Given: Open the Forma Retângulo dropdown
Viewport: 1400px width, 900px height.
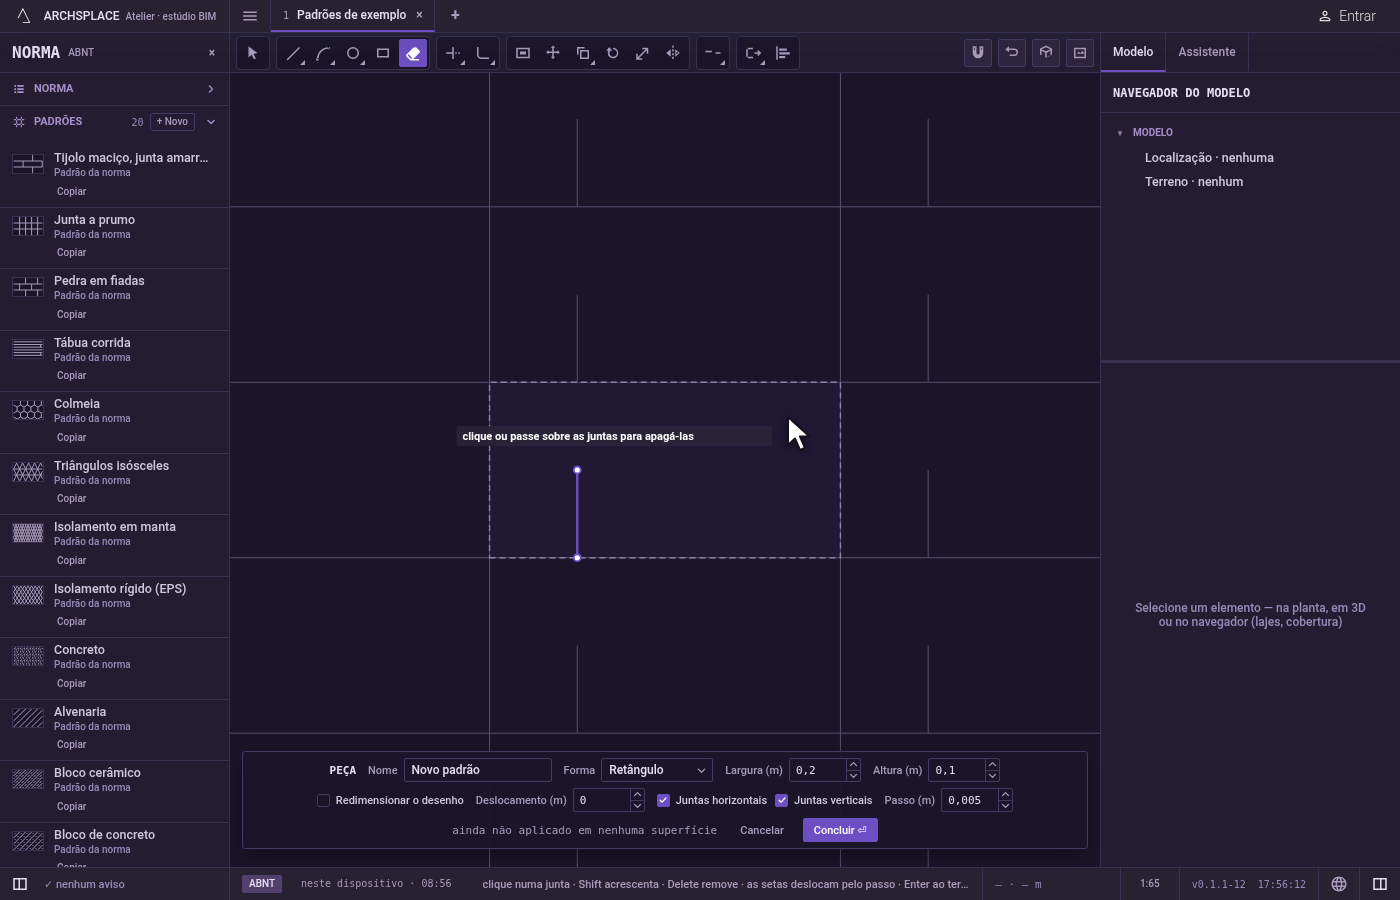Looking at the screenshot, I should click(x=657, y=770).
